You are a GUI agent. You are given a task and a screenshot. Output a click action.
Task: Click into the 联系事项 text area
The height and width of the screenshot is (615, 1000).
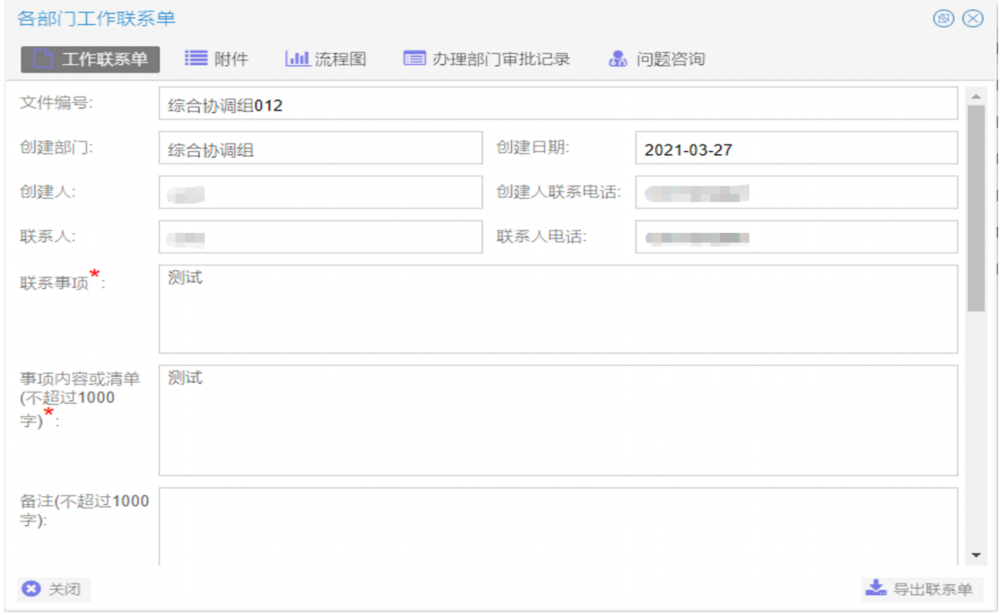coord(557,309)
